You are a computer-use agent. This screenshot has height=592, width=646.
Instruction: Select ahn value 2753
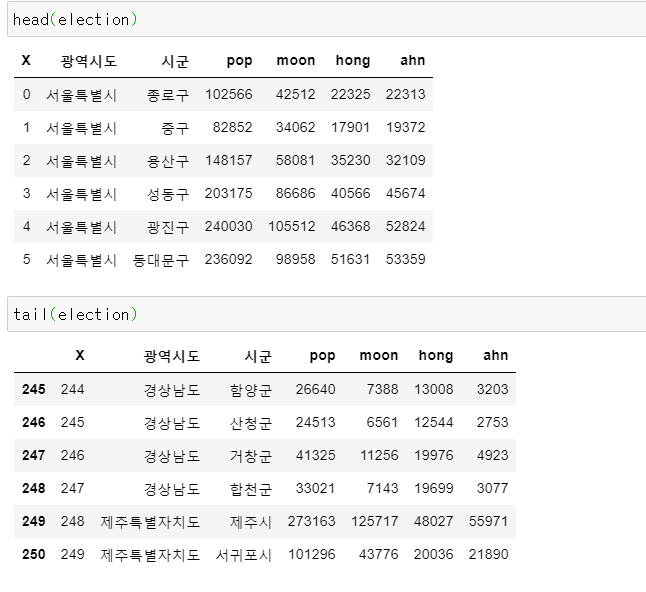492,422
